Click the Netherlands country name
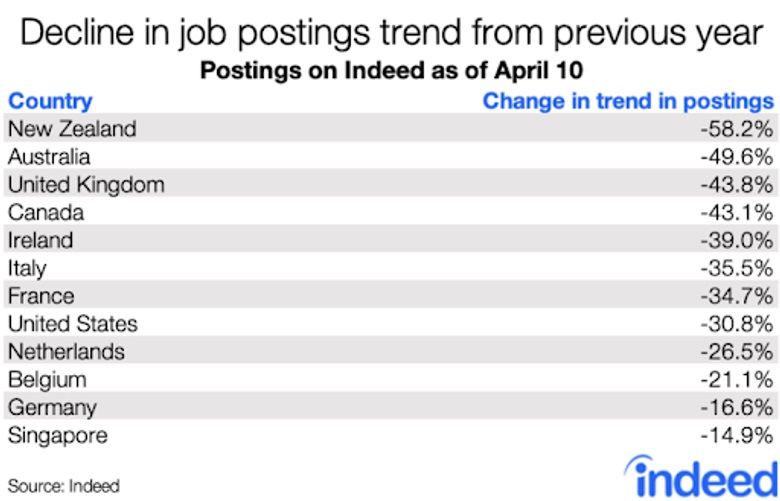 tap(66, 352)
